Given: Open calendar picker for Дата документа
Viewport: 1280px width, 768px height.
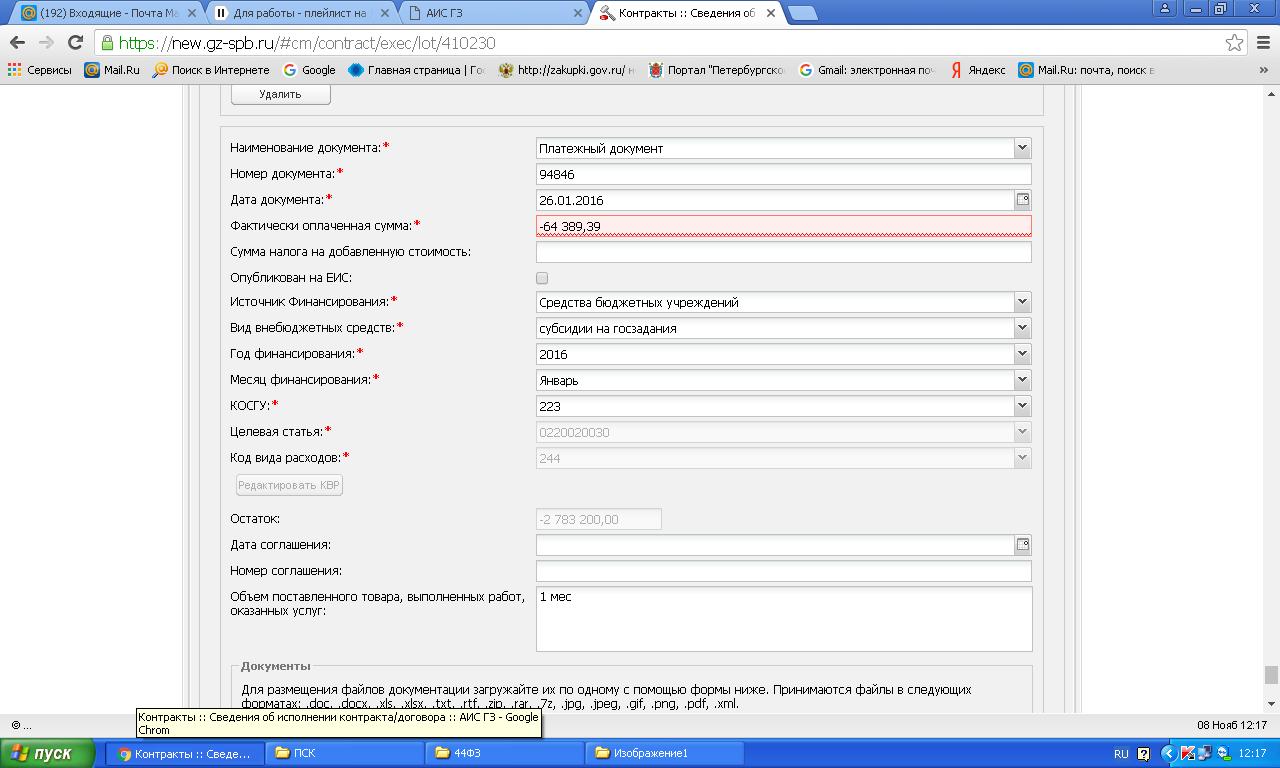Looking at the screenshot, I should pos(1022,200).
